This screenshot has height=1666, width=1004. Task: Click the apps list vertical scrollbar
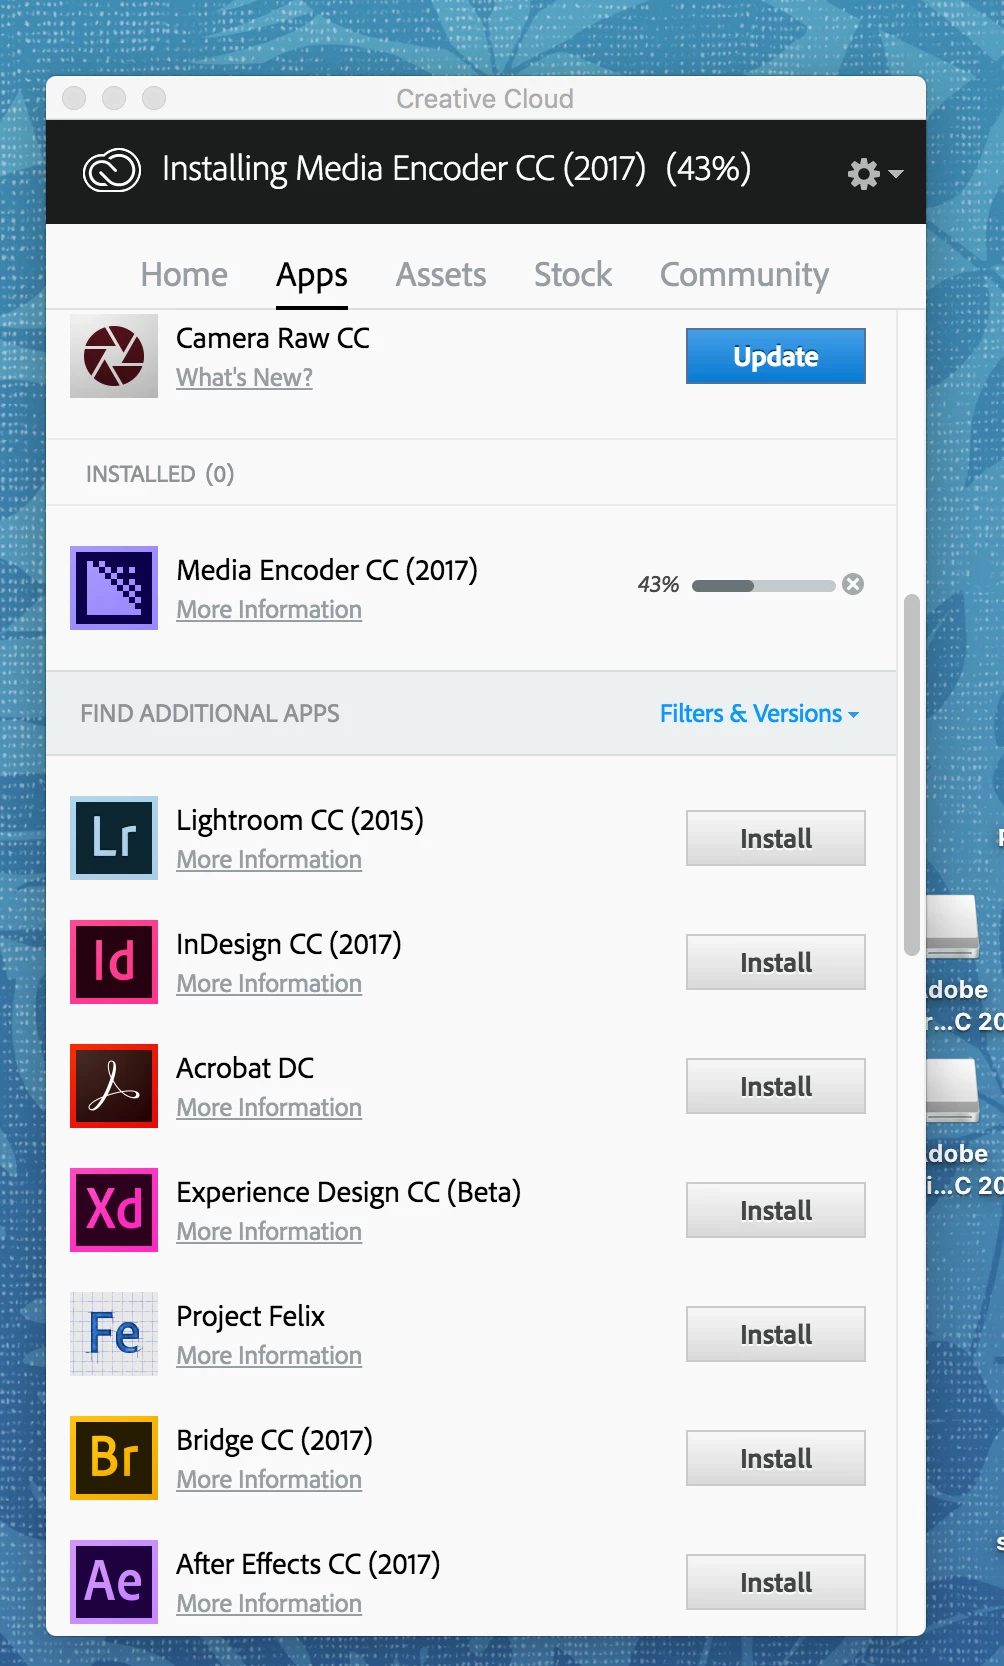click(911, 775)
